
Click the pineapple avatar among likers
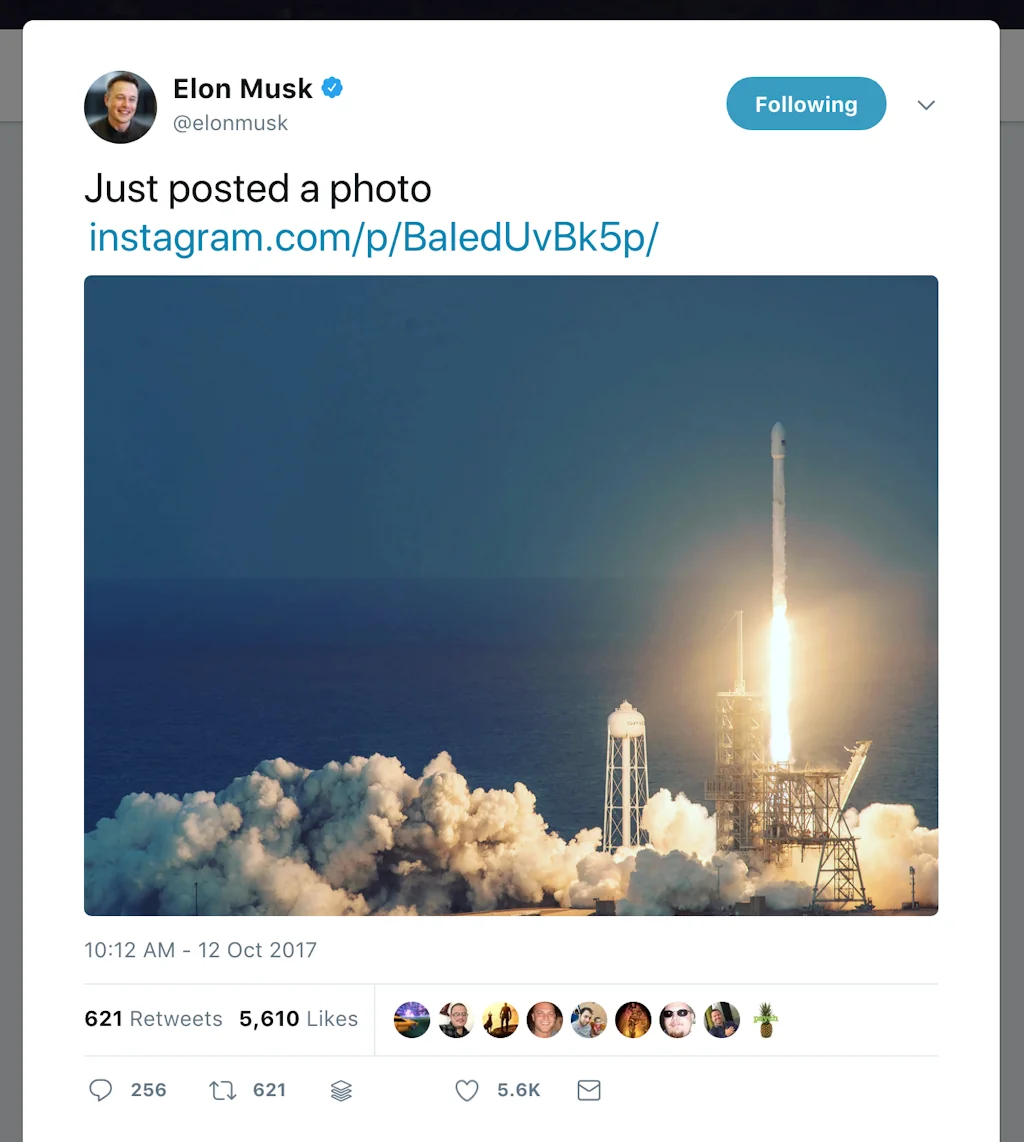tap(765, 1020)
